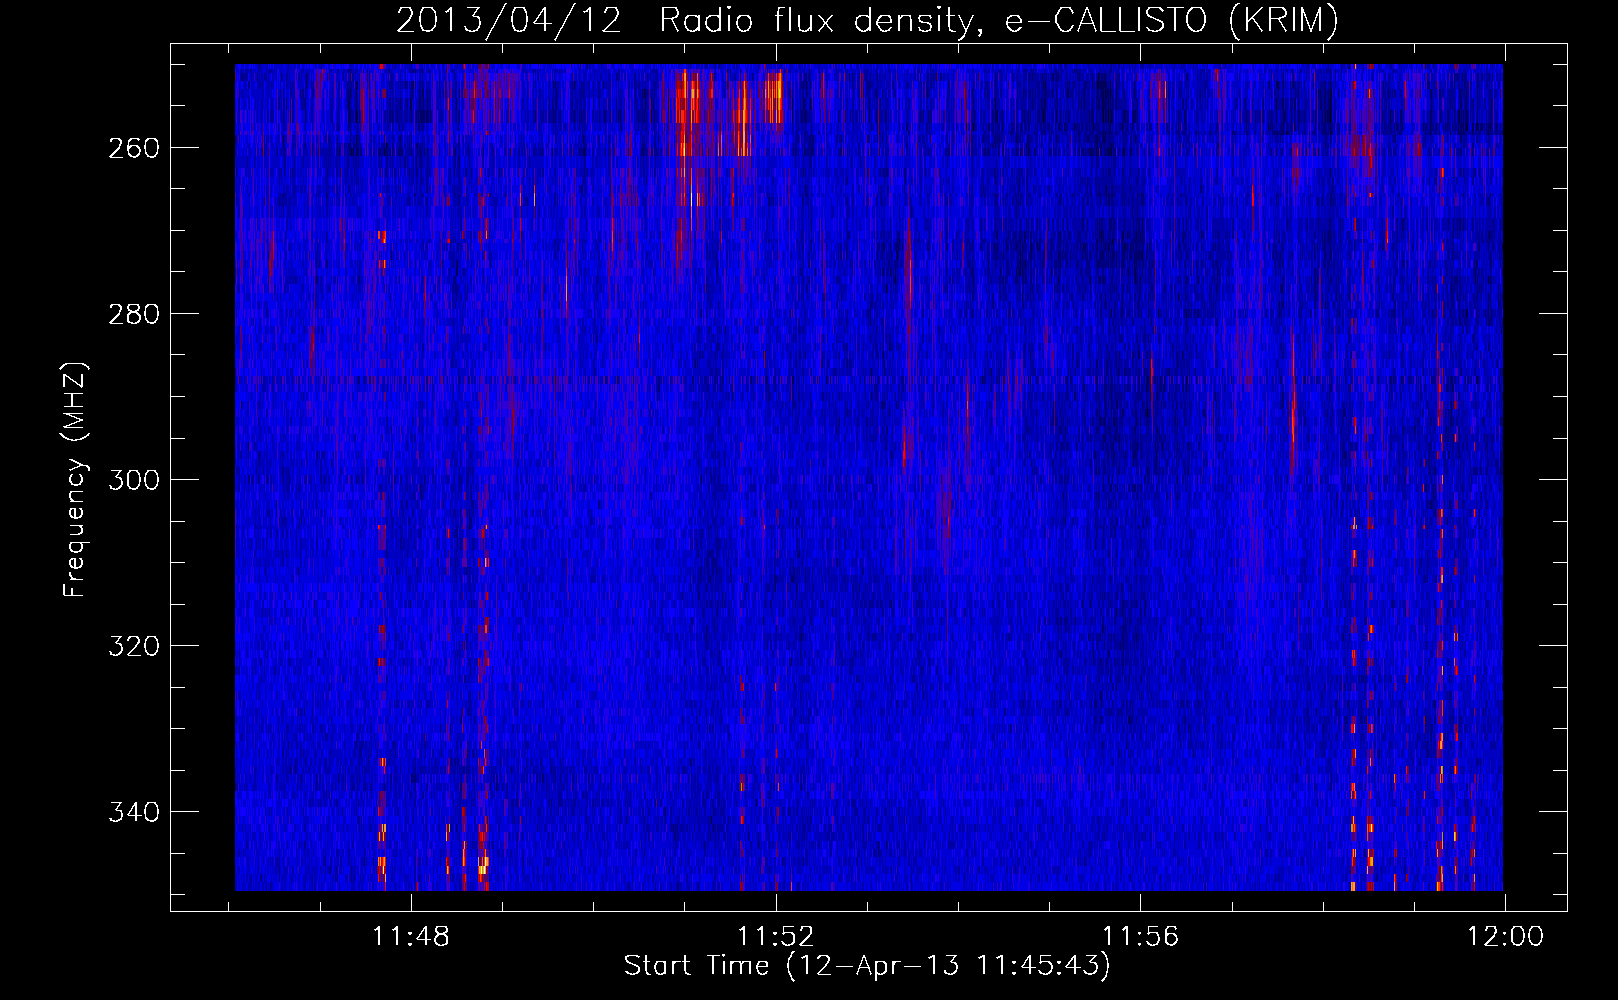Click the 320 frequency tick label

pos(133,646)
